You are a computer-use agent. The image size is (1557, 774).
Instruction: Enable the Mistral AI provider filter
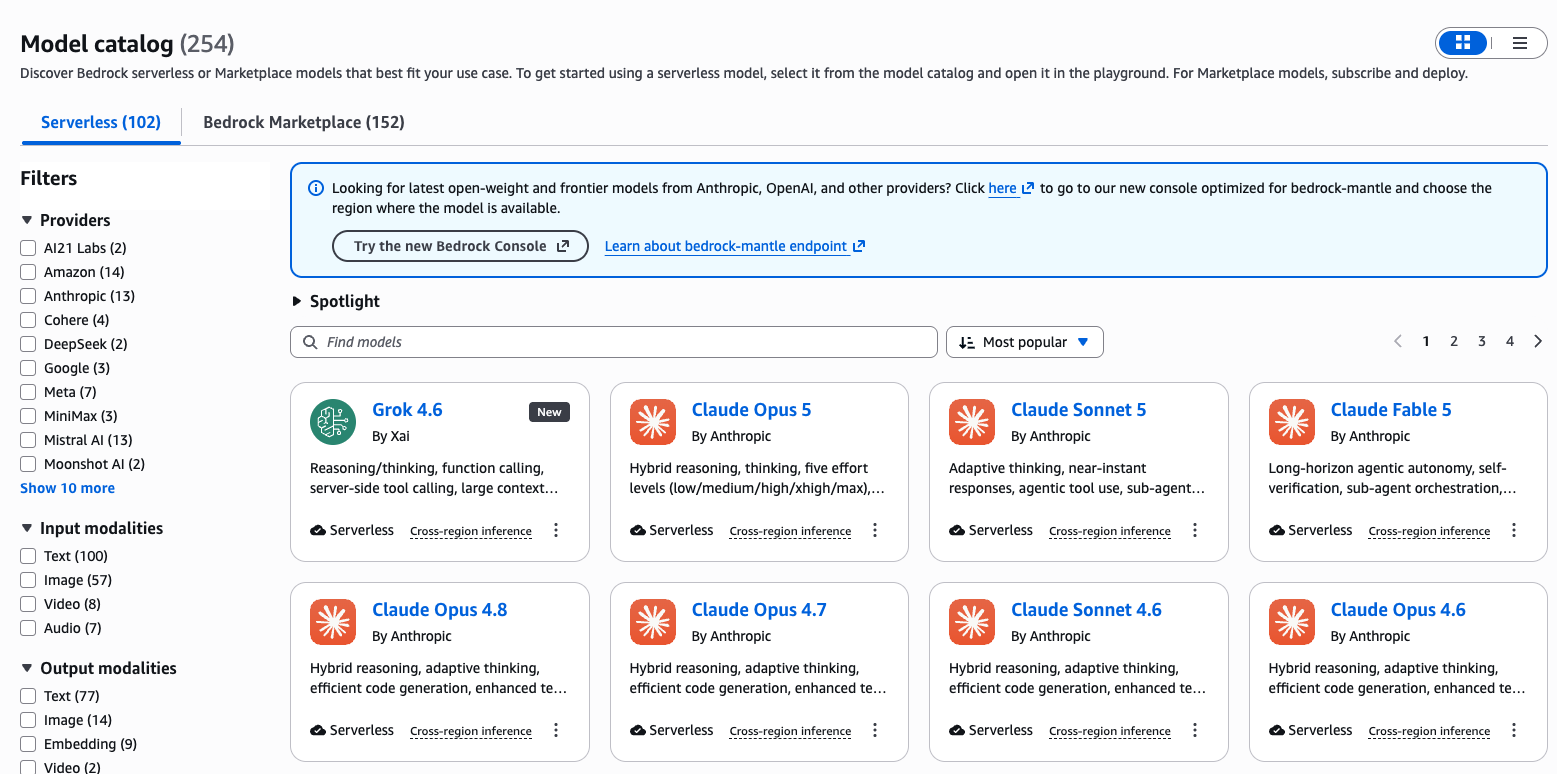[28, 440]
